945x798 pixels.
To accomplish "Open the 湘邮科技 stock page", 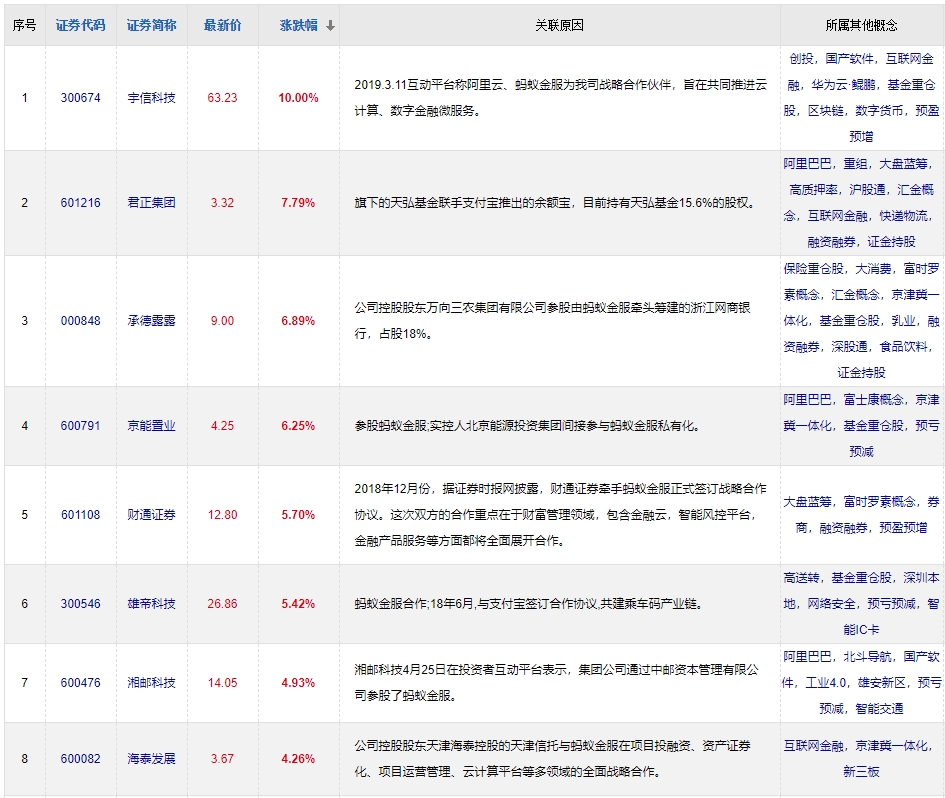I will [x=151, y=682].
